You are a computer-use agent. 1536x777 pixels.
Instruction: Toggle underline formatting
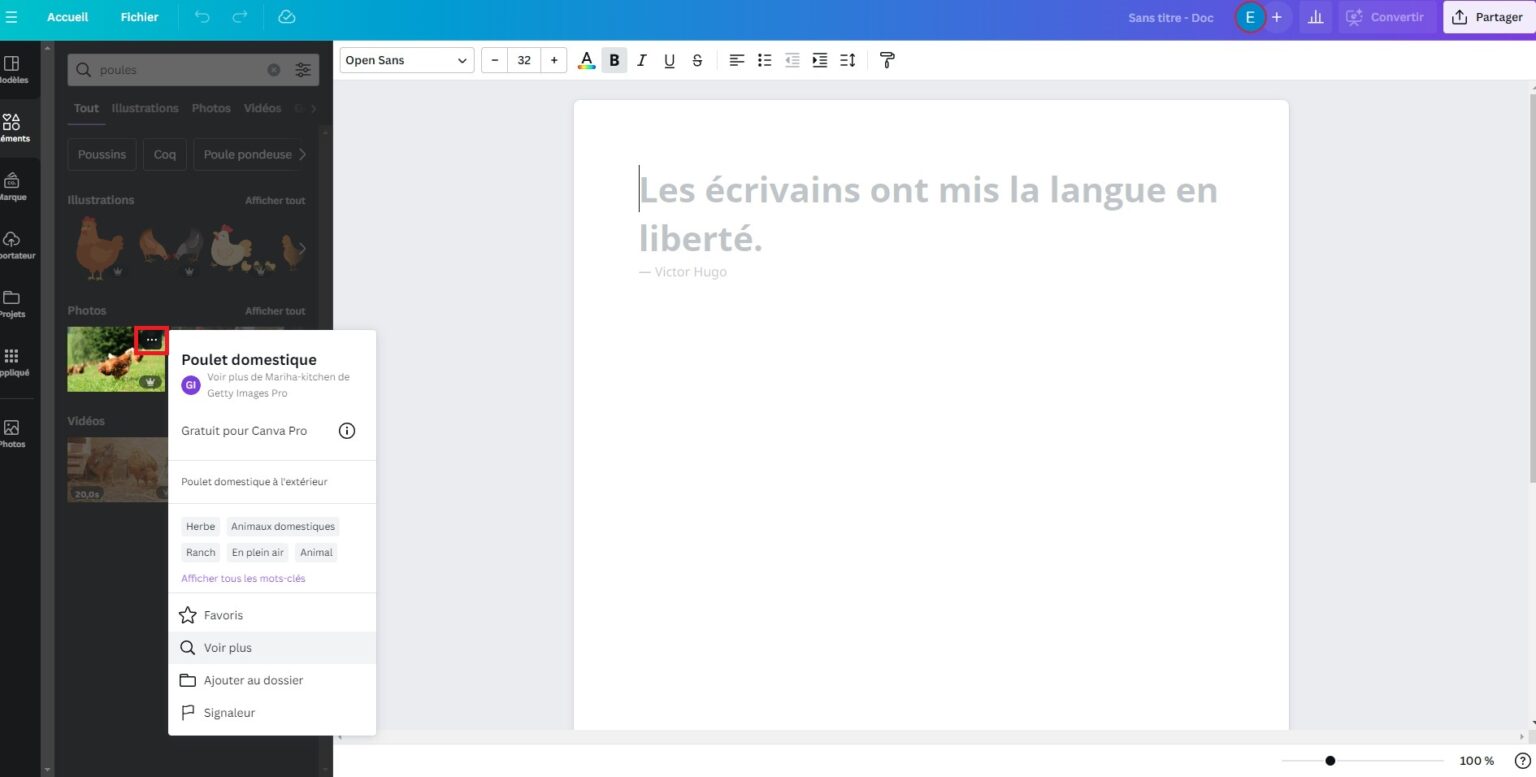[669, 60]
